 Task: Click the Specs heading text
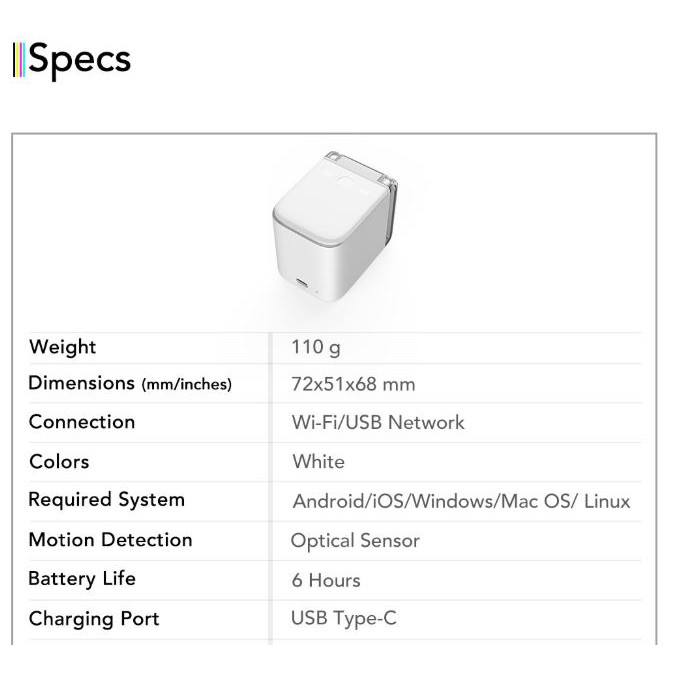click(80, 60)
